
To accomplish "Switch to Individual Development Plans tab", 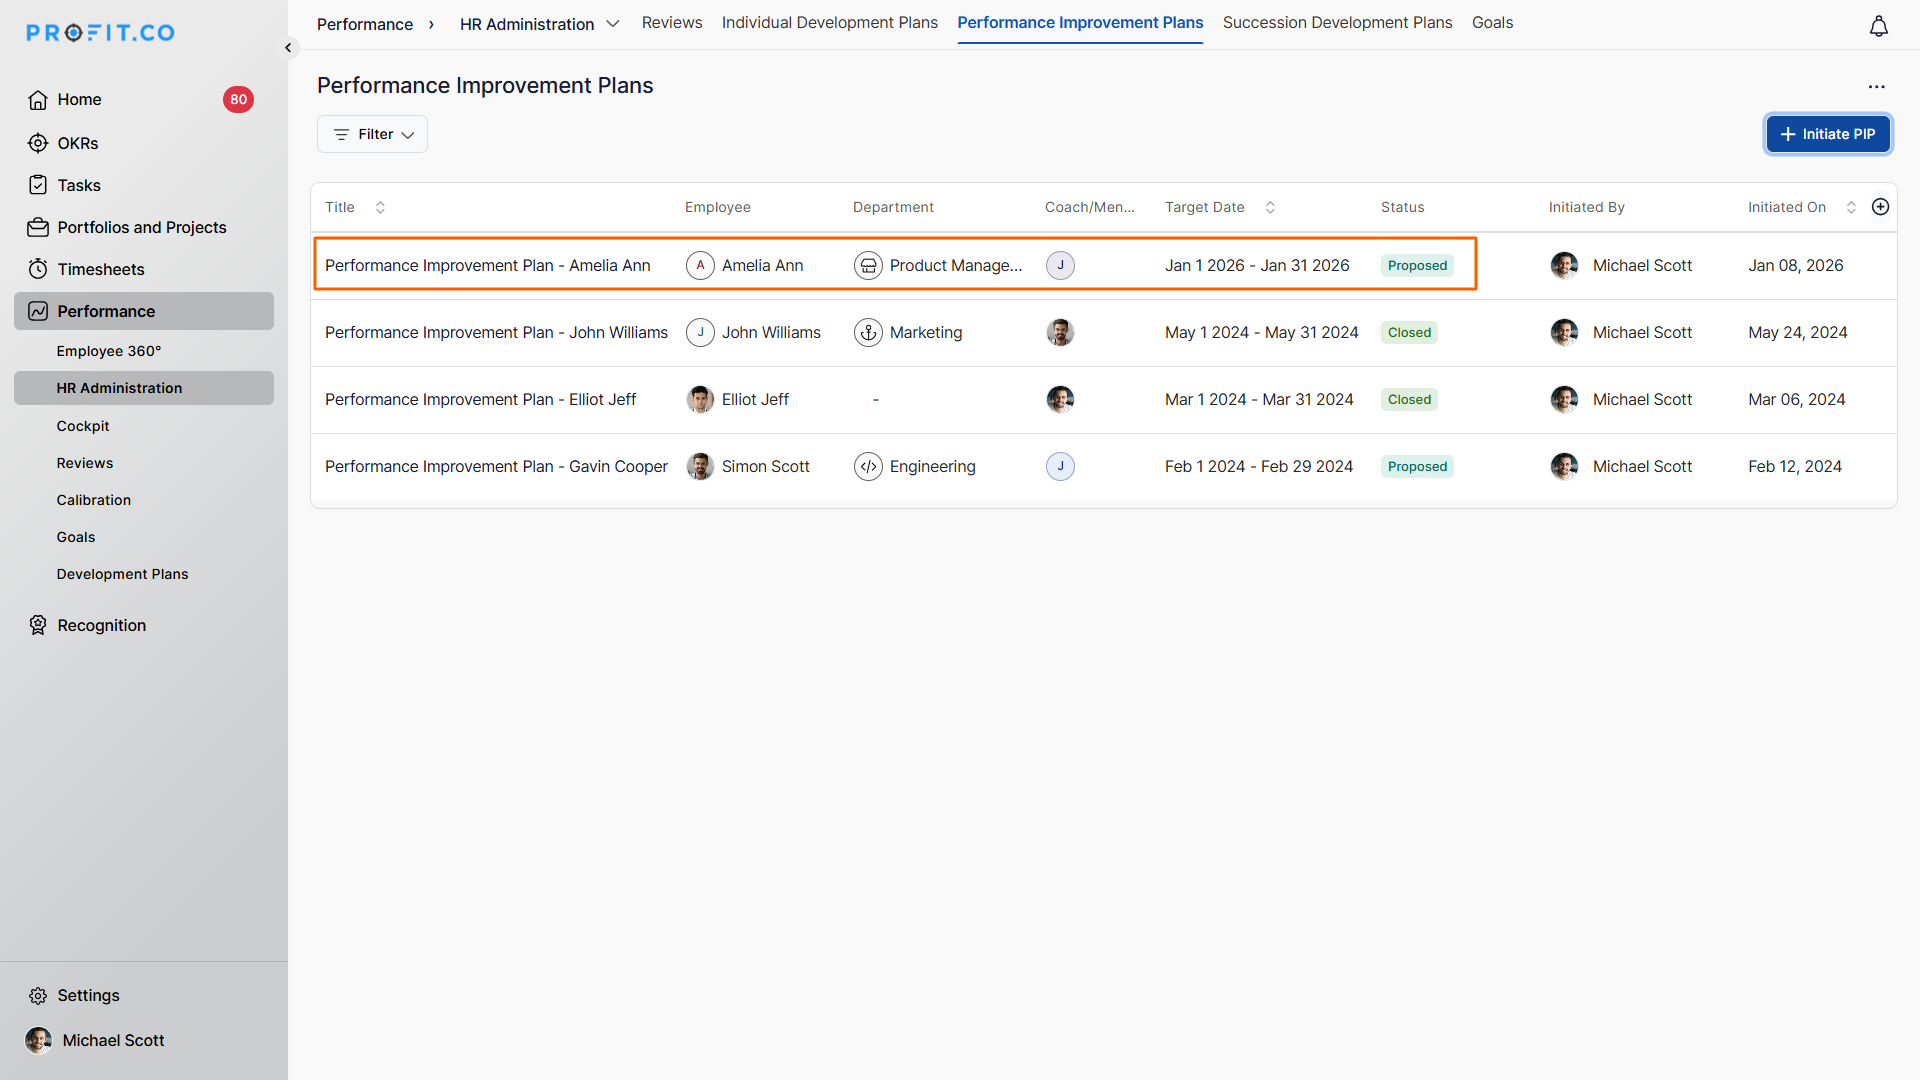I will point(829,22).
